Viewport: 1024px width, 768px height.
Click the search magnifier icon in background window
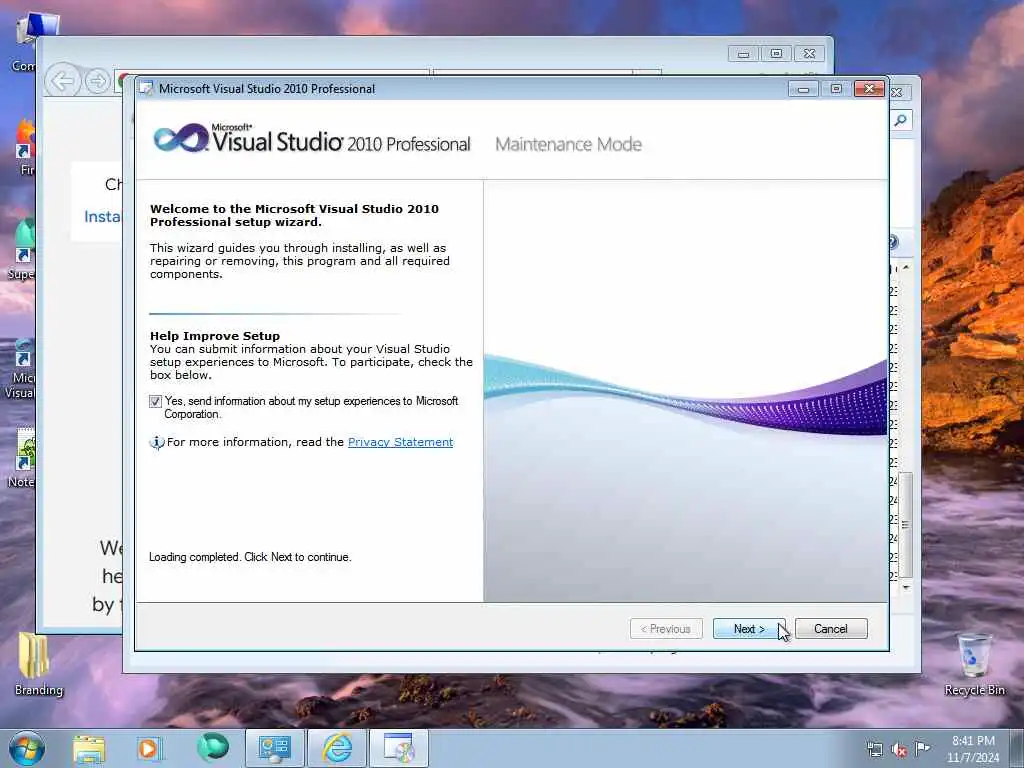pos(901,120)
